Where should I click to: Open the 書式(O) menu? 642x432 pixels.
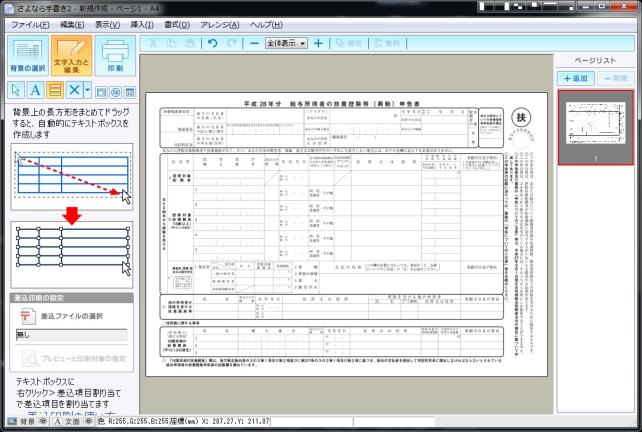tap(177, 25)
